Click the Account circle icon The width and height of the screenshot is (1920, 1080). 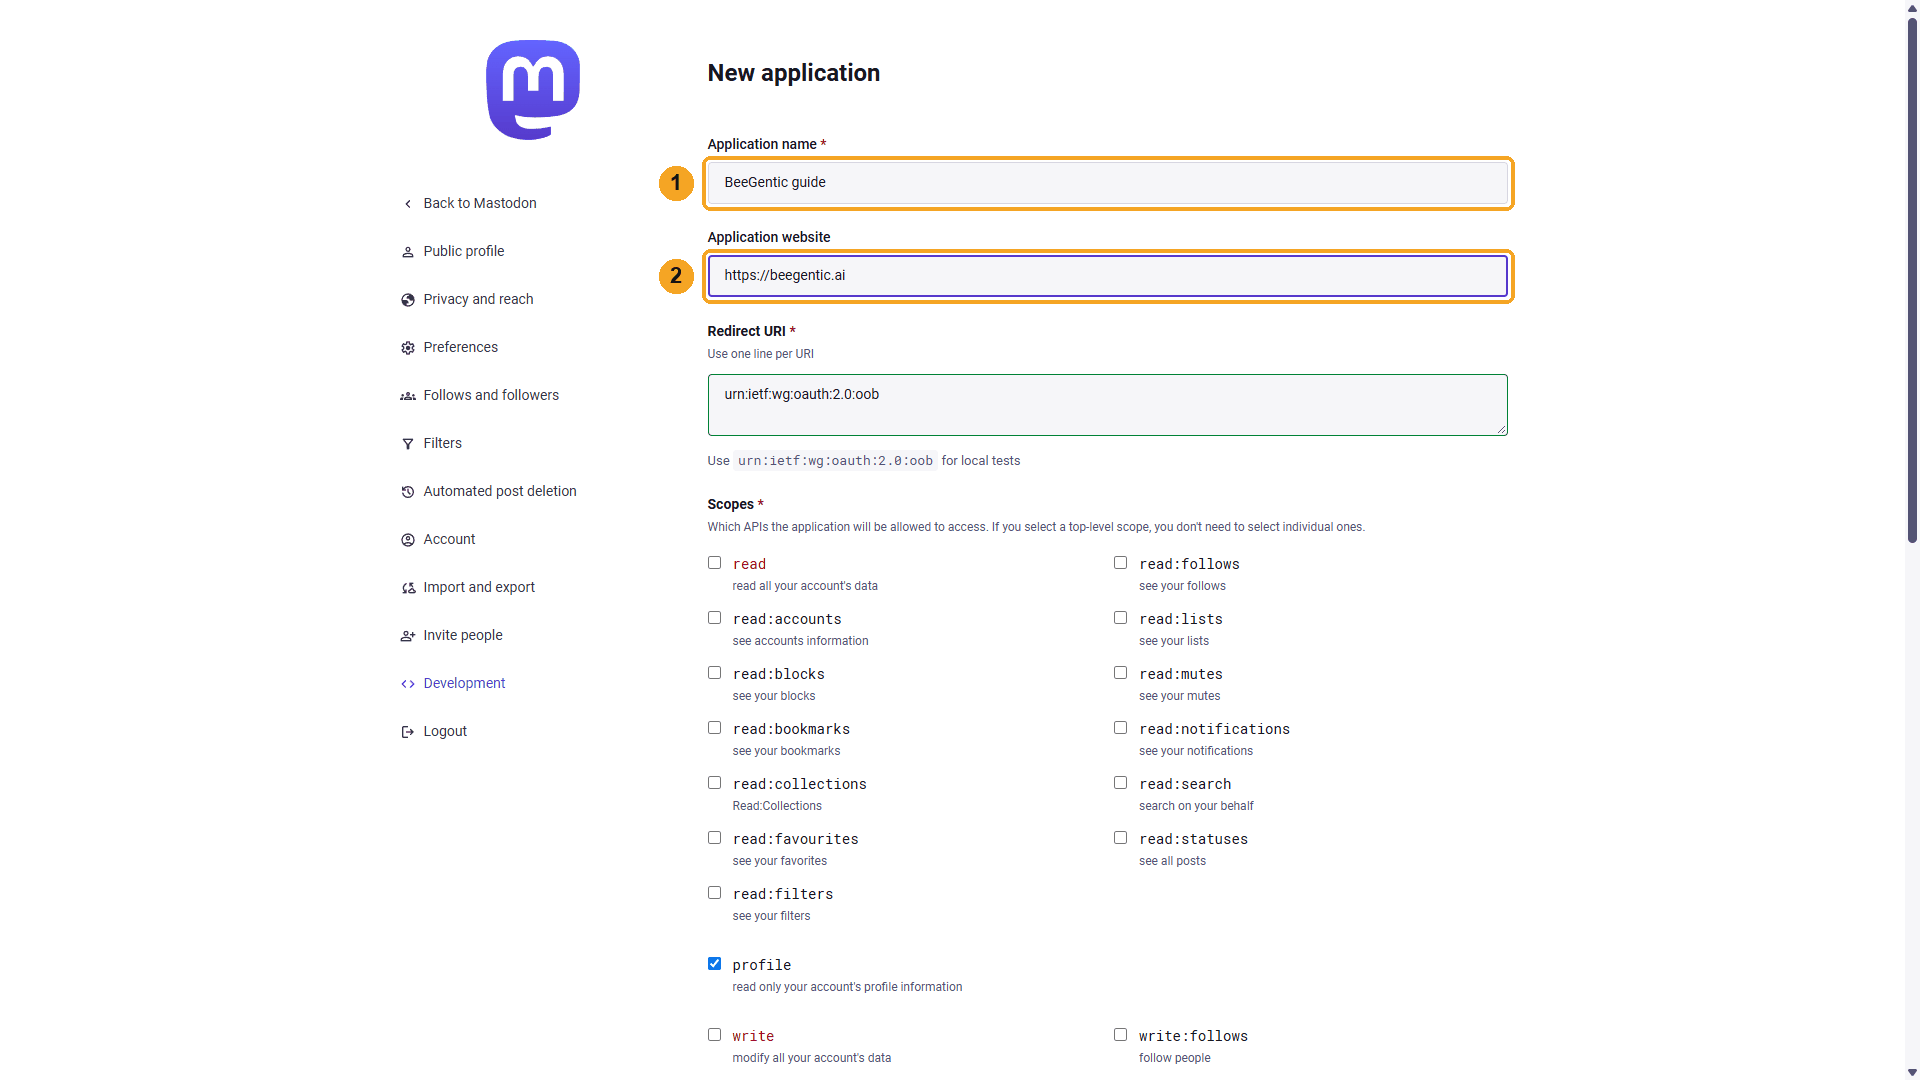[408, 540]
